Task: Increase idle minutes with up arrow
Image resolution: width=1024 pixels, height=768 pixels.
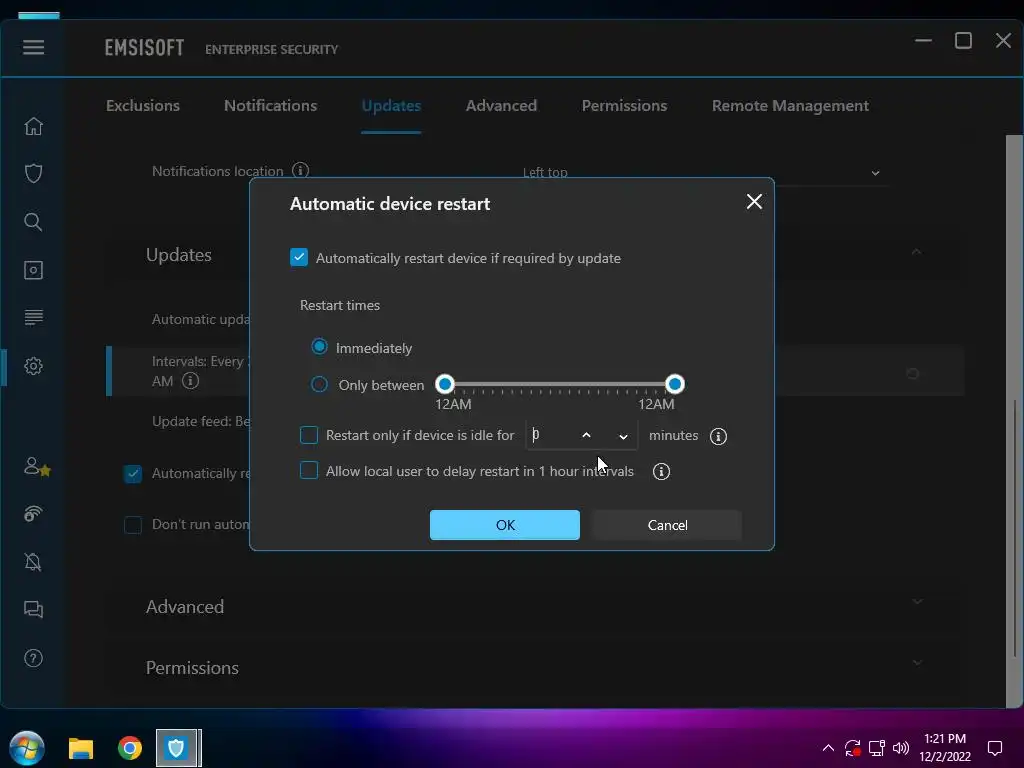Action: coord(586,436)
